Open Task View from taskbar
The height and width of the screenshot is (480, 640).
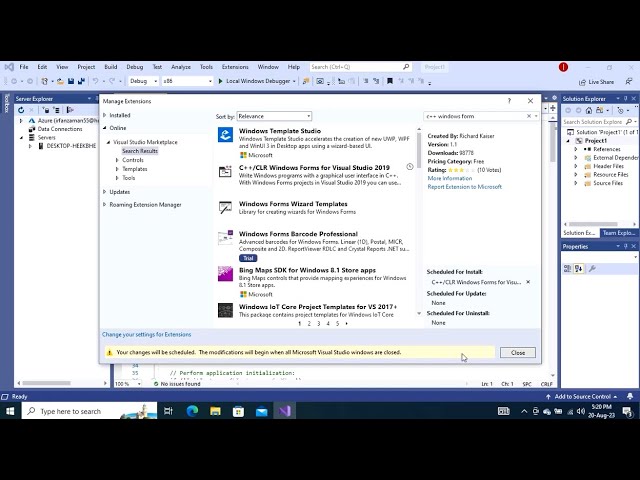click(168, 411)
